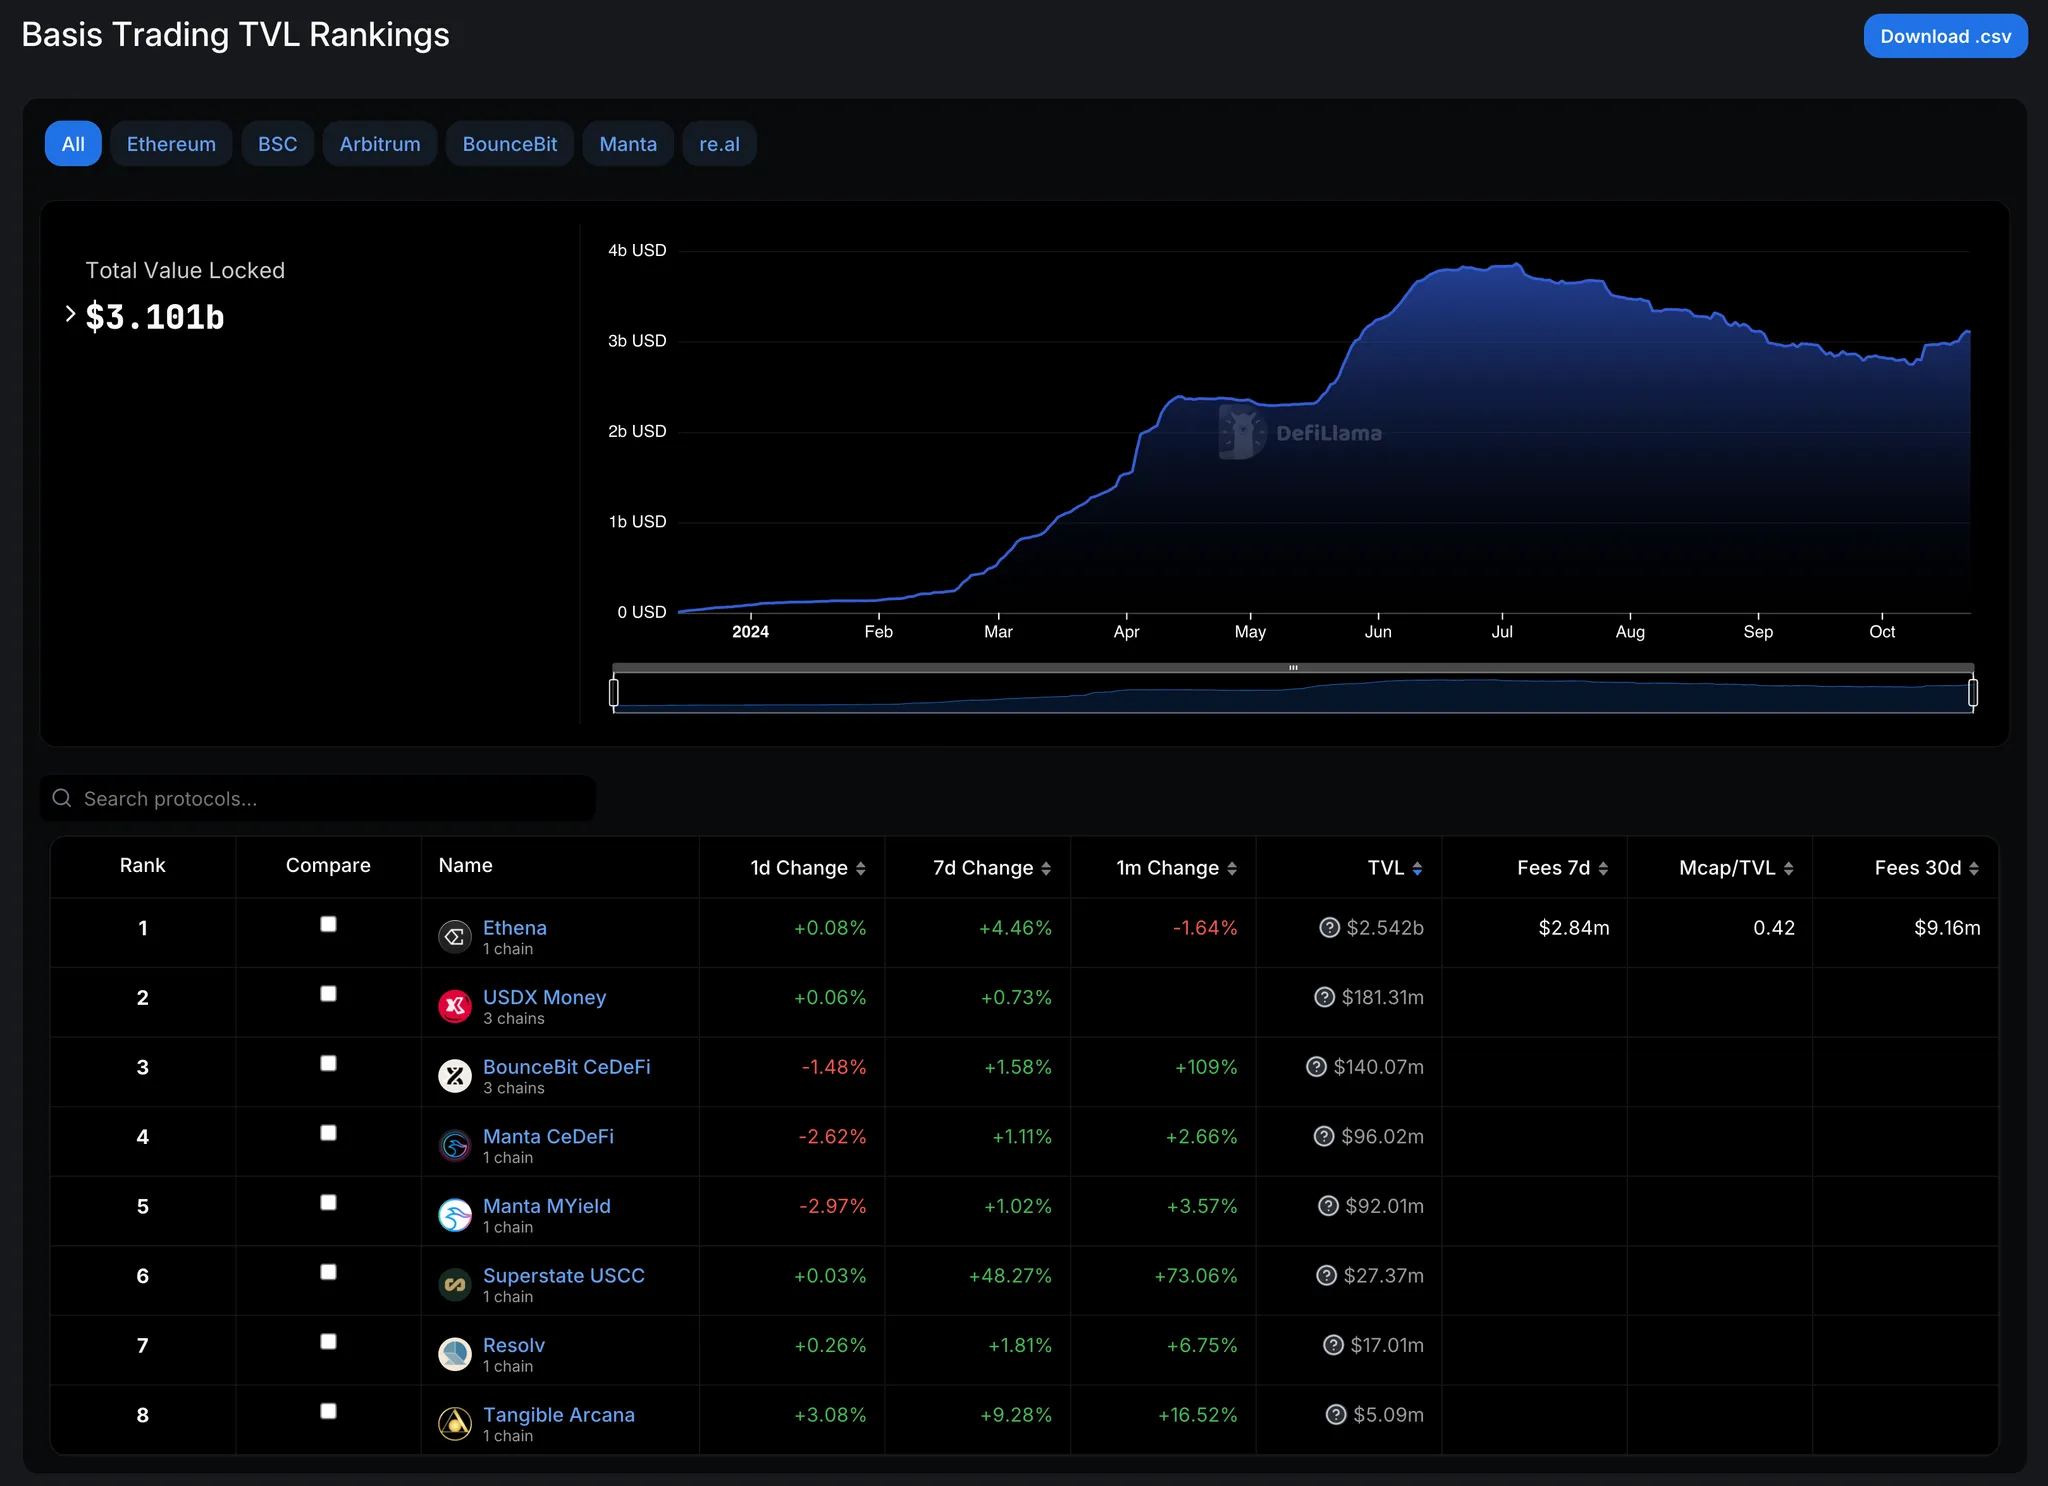Viewport: 2048px width, 1486px height.
Task: Sort table by 7d Change arrows
Action: pos(1046,869)
